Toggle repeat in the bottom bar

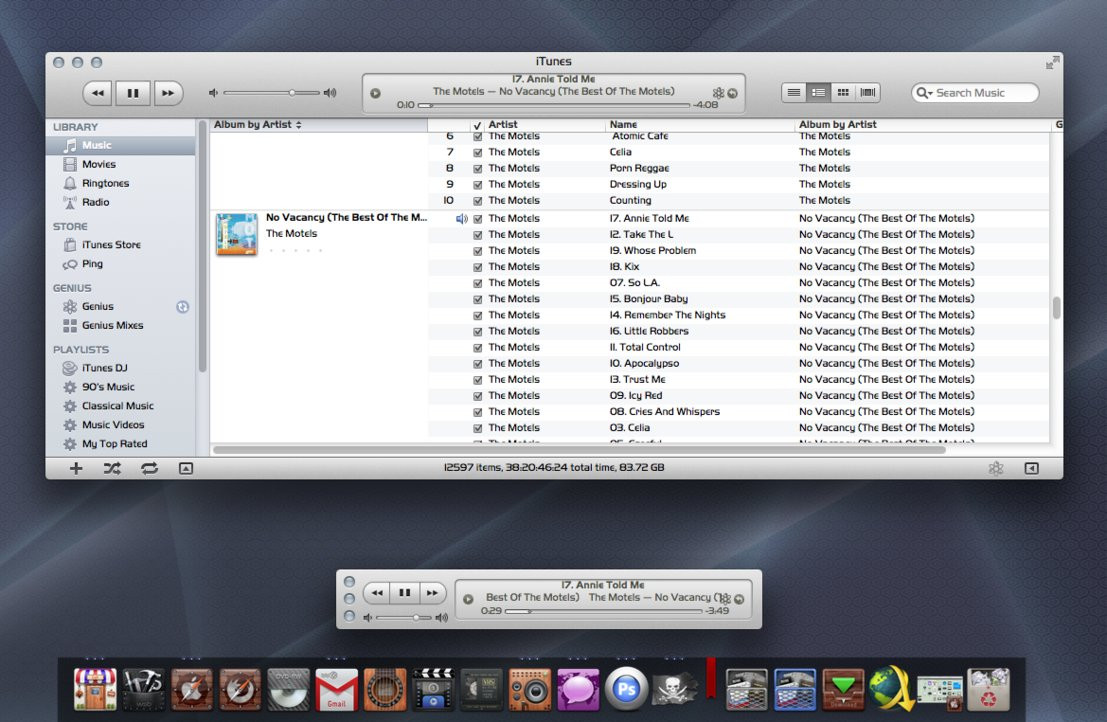click(149, 468)
